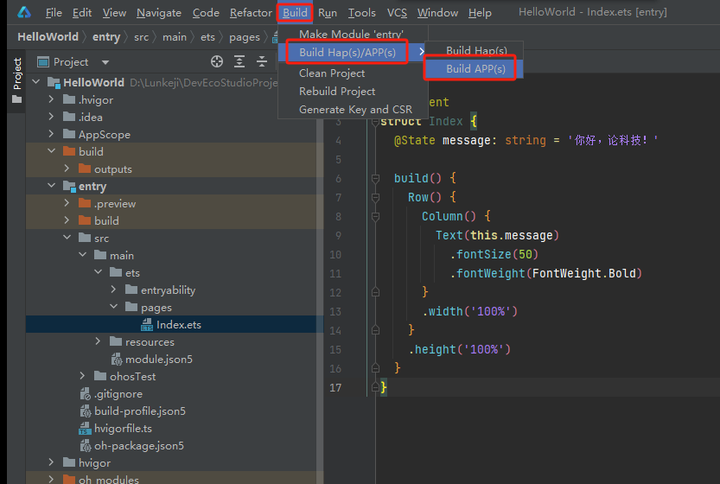Open the Project view dropdown
The height and width of the screenshot is (484, 720).
[x=105, y=62]
